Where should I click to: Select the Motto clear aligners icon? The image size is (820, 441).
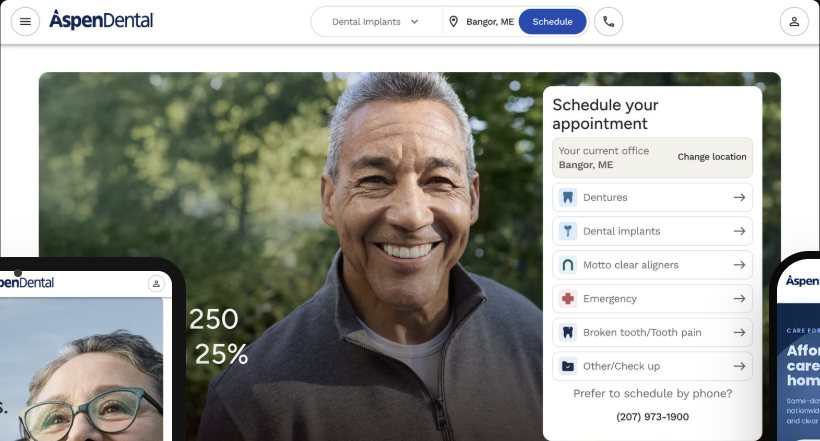(567, 265)
